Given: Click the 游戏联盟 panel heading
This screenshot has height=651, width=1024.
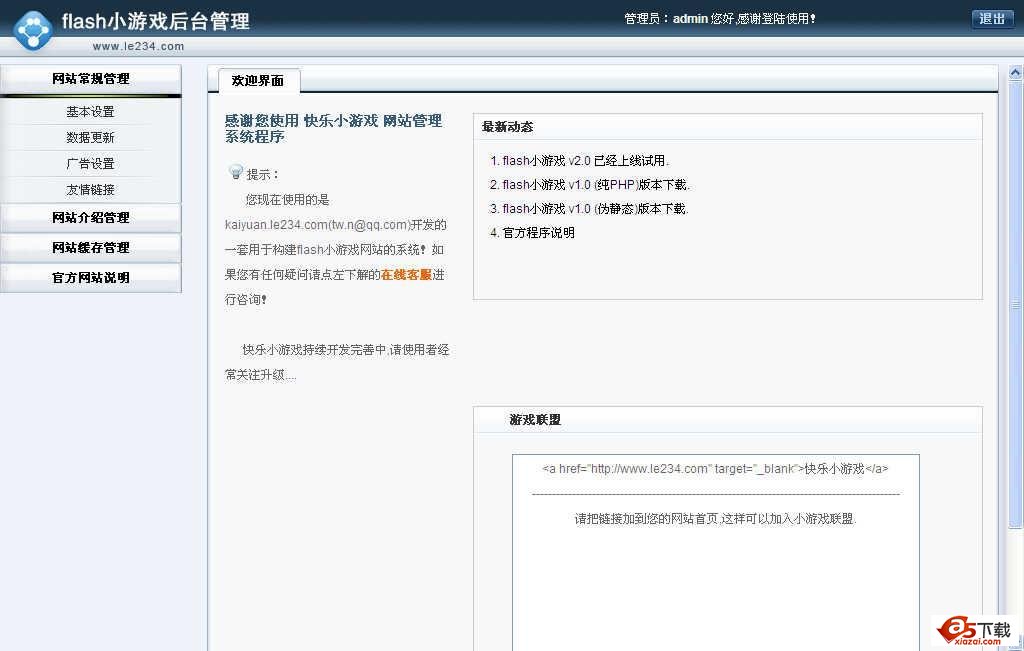Looking at the screenshot, I should pyautogui.click(x=535, y=420).
